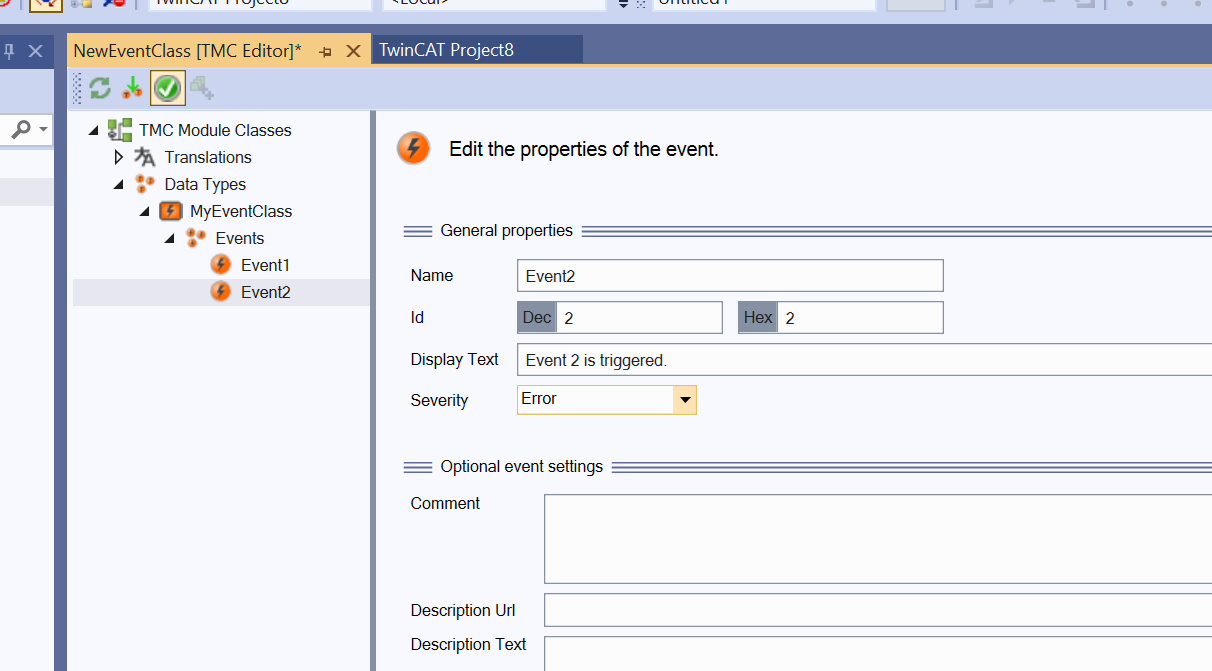Select Event2 in the tree
The width and height of the screenshot is (1212, 671).
point(266,292)
